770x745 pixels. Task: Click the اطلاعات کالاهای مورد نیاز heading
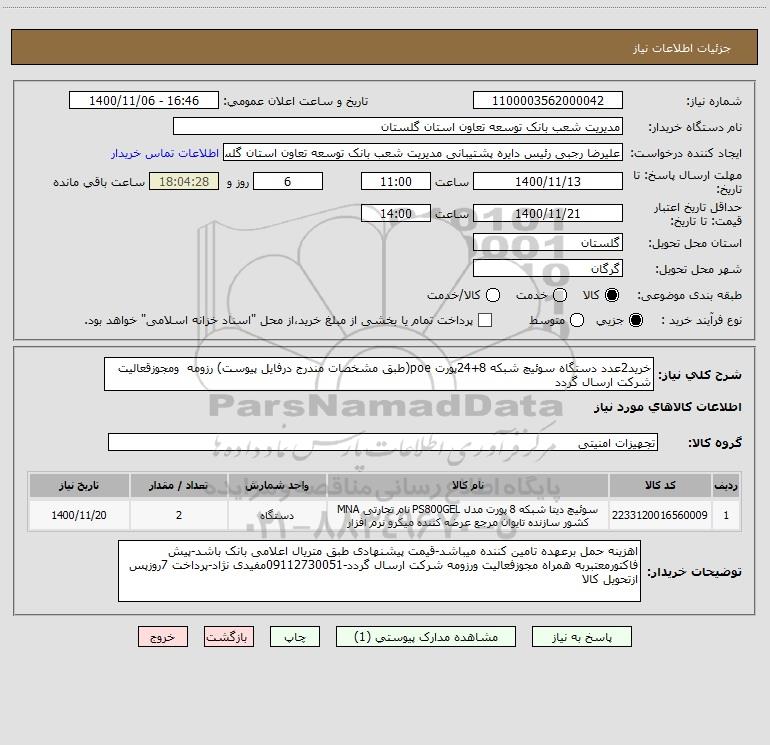coord(668,407)
